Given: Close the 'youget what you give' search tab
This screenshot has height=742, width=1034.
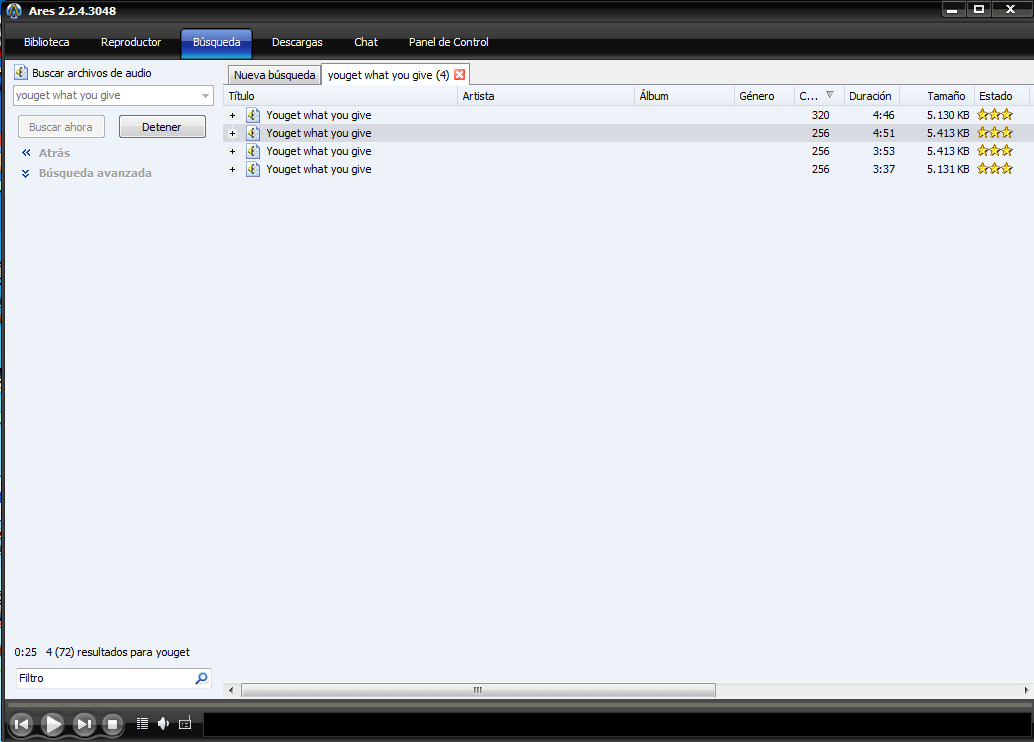Looking at the screenshot, I should coord(460,75).
